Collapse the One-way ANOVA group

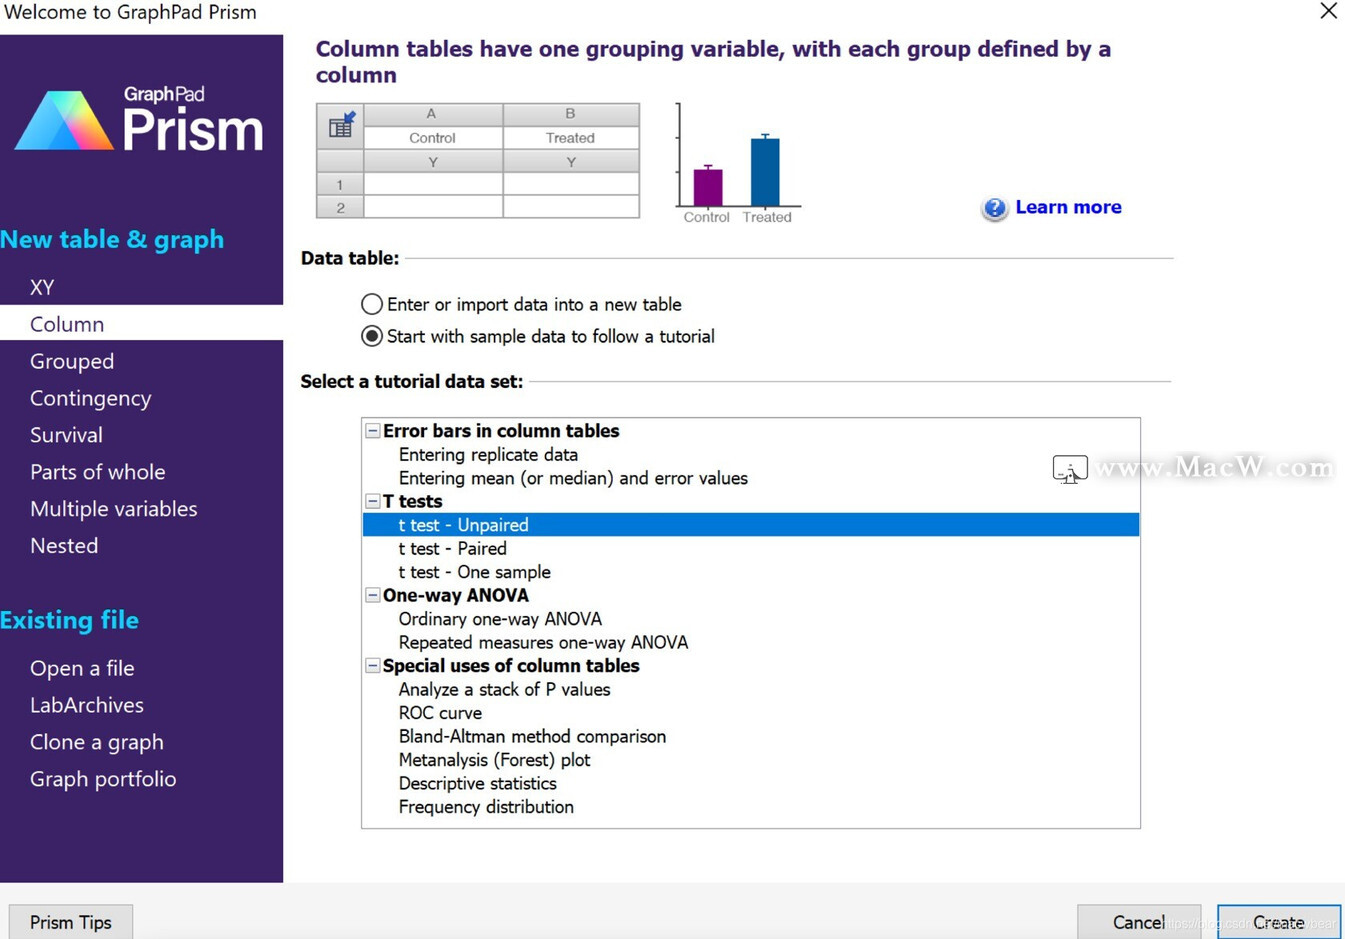(372, 595)
